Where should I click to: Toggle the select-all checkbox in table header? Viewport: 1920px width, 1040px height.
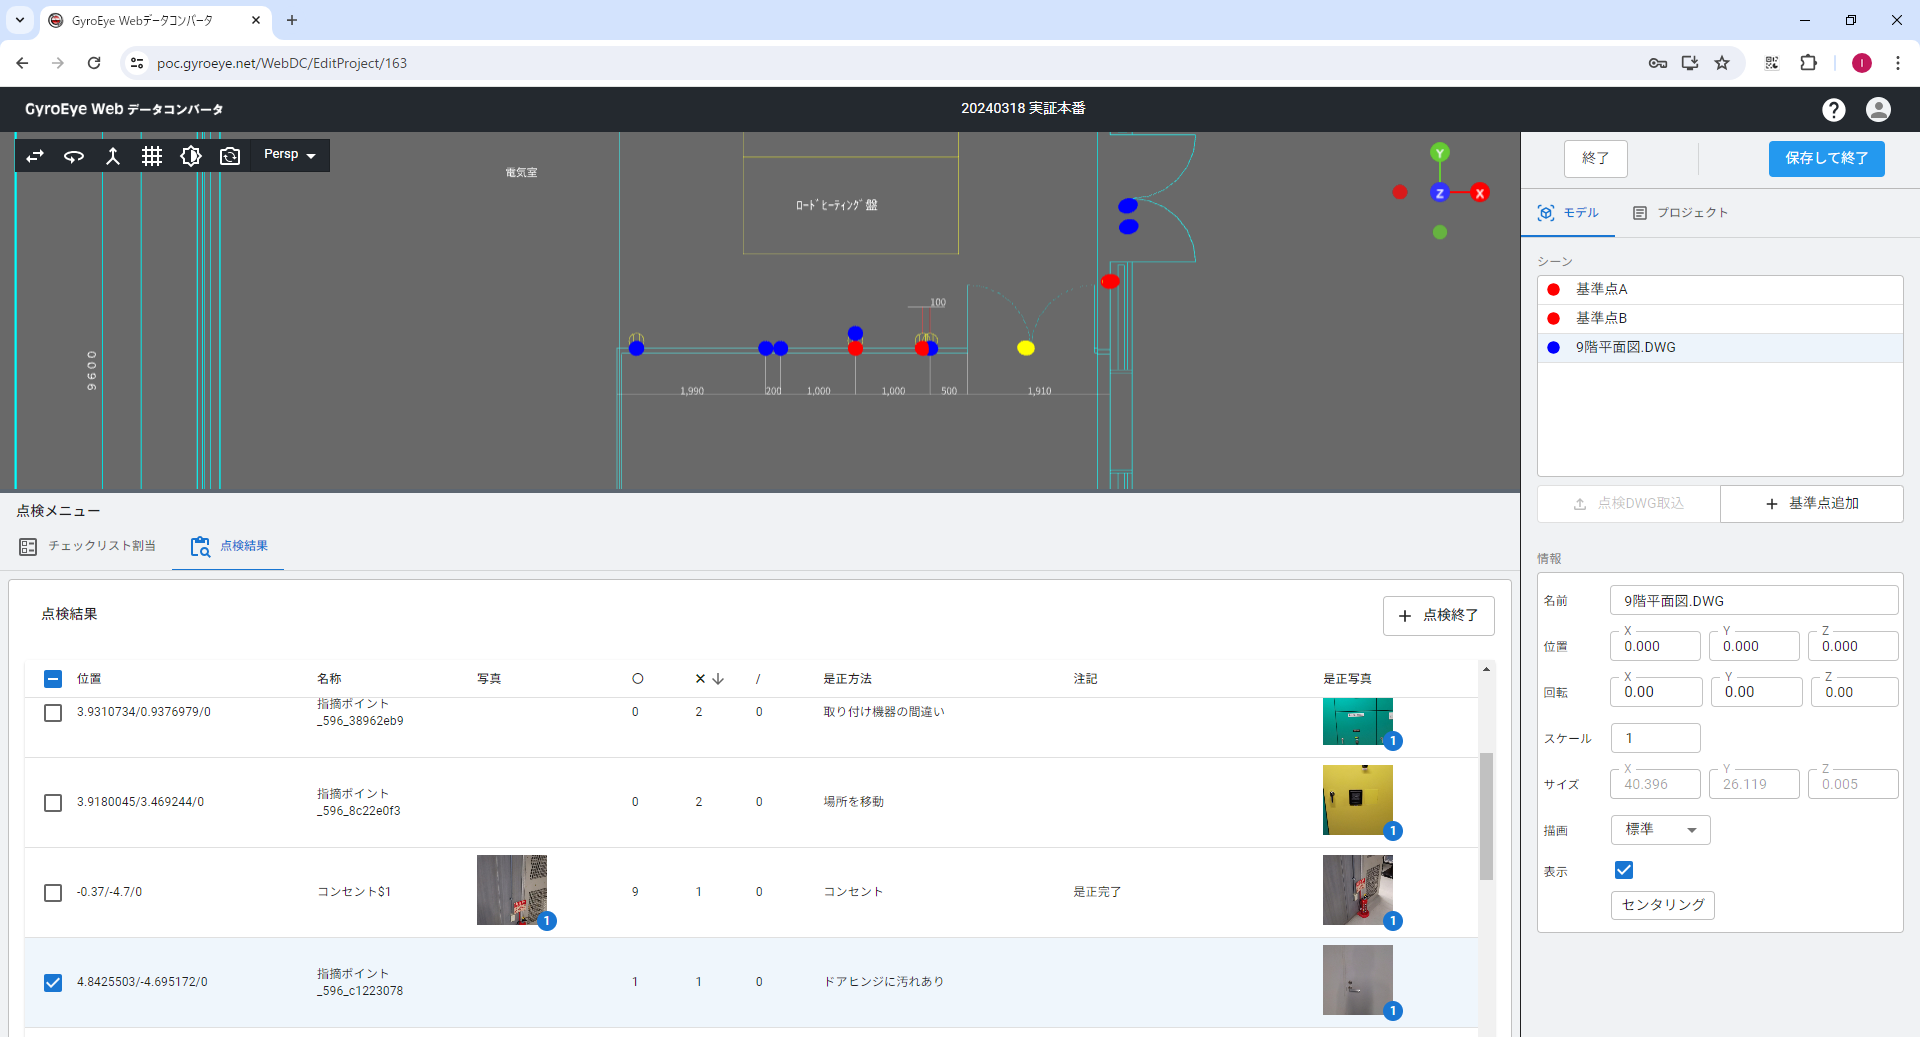pos(53,680)
